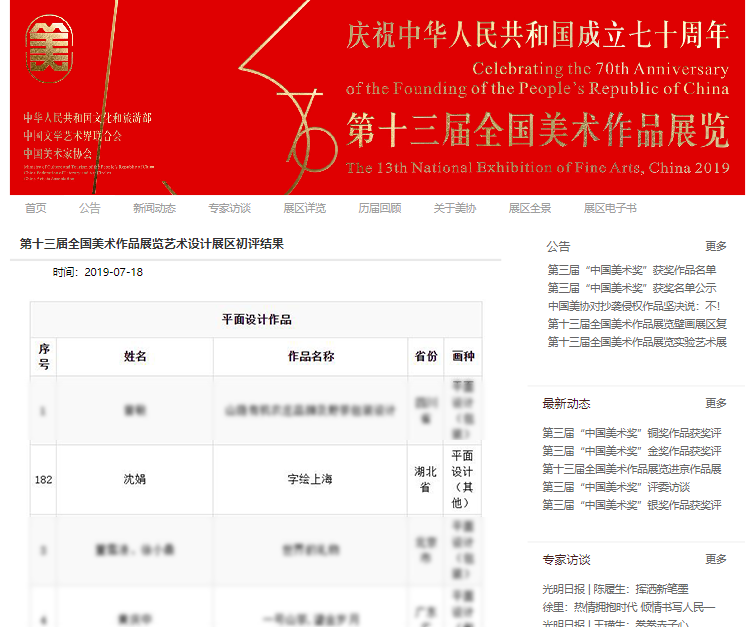Viewport: 755px width, 627px height.
Task: Open 中国美协对抄袭侵权作品坚决说：不! link
Action: pyautogui.click(x=634, y=306)
